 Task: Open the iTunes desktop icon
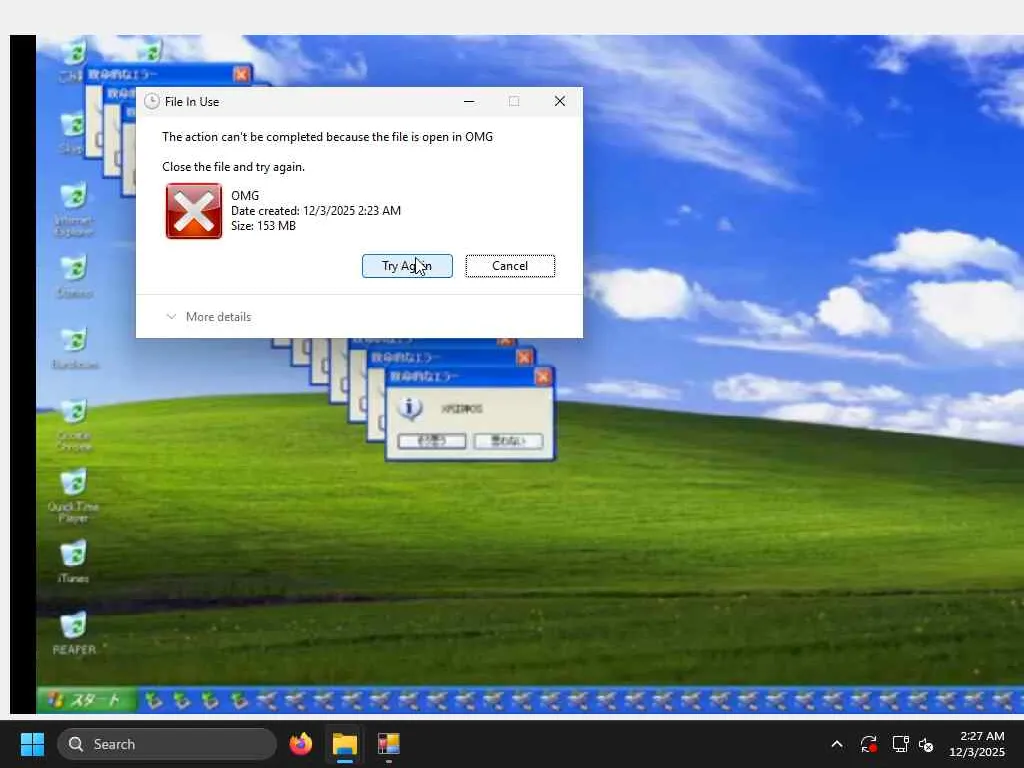point(73,561)
